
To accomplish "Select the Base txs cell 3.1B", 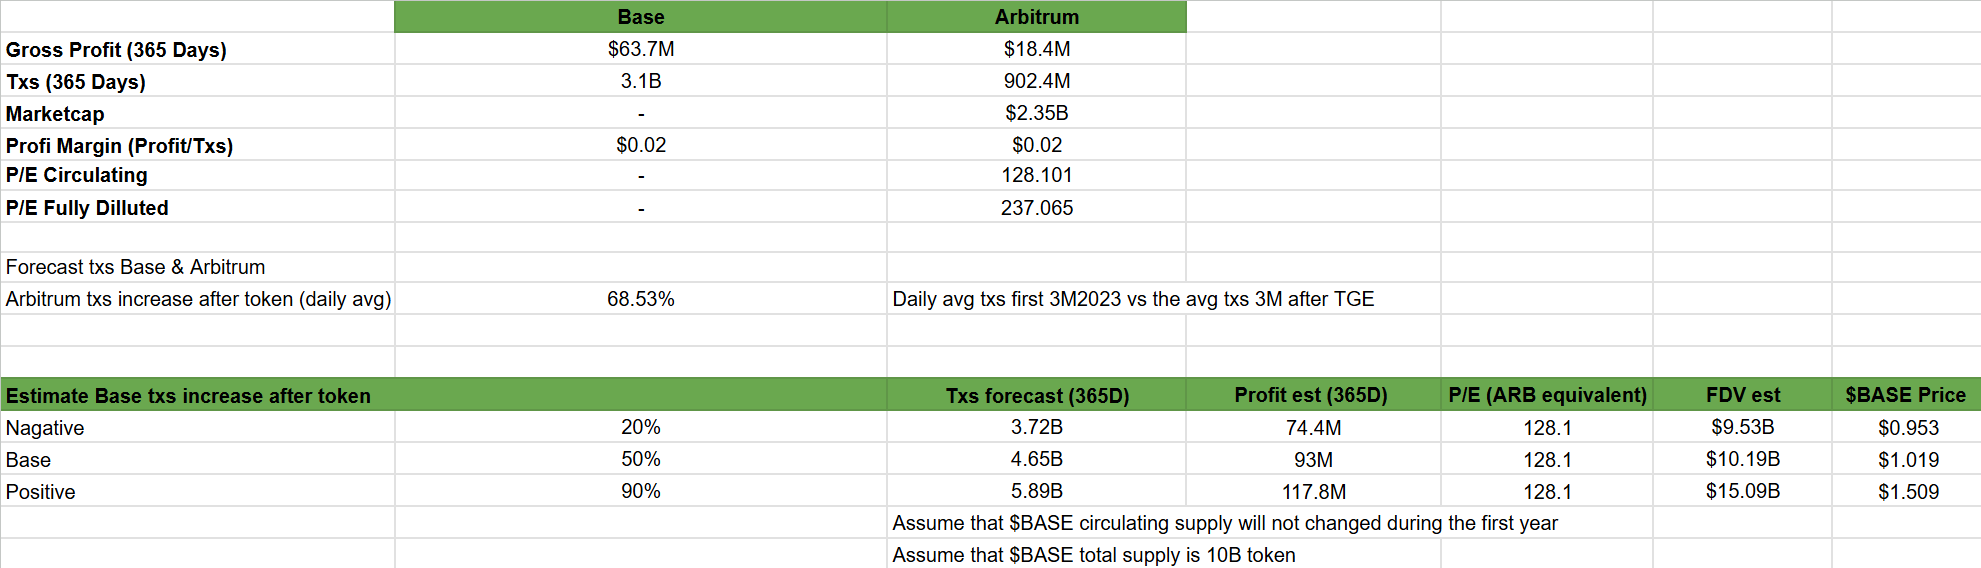I will 640,81.
